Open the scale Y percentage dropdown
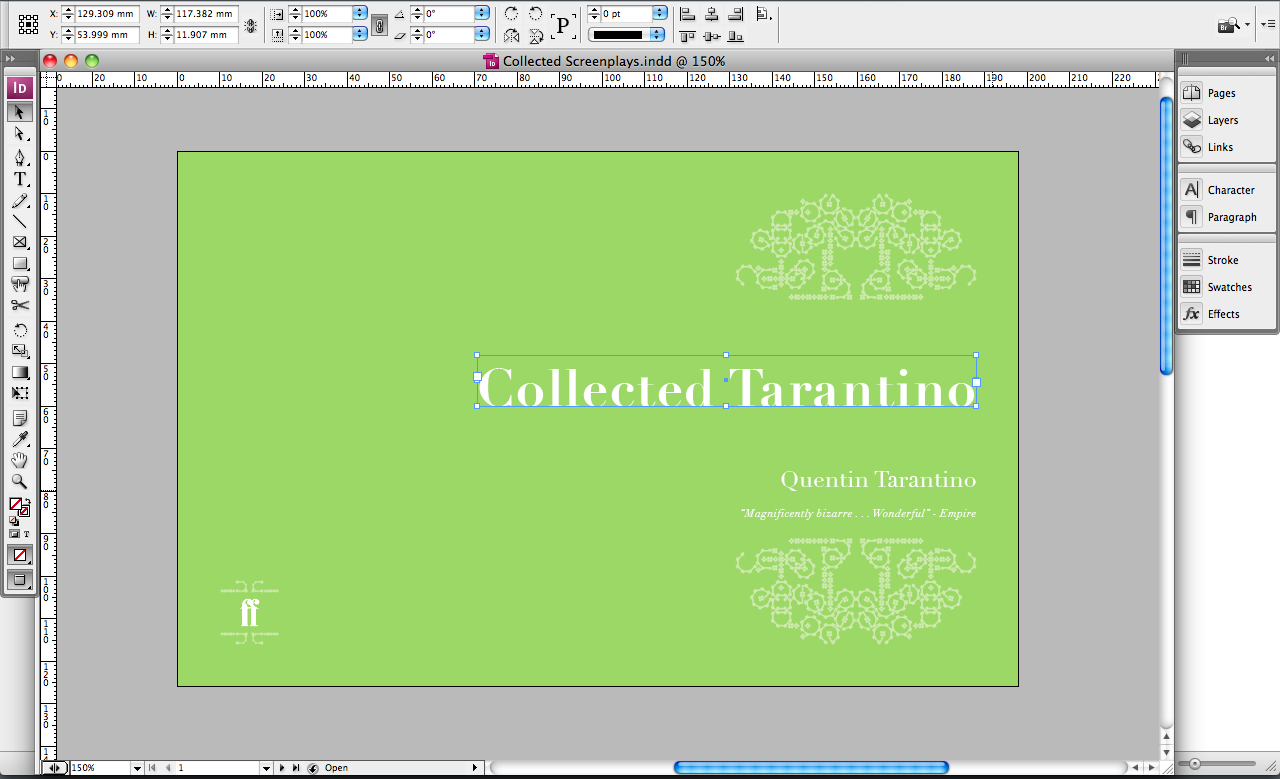Viewport: 1280px width, 779px height. point(360,34)
